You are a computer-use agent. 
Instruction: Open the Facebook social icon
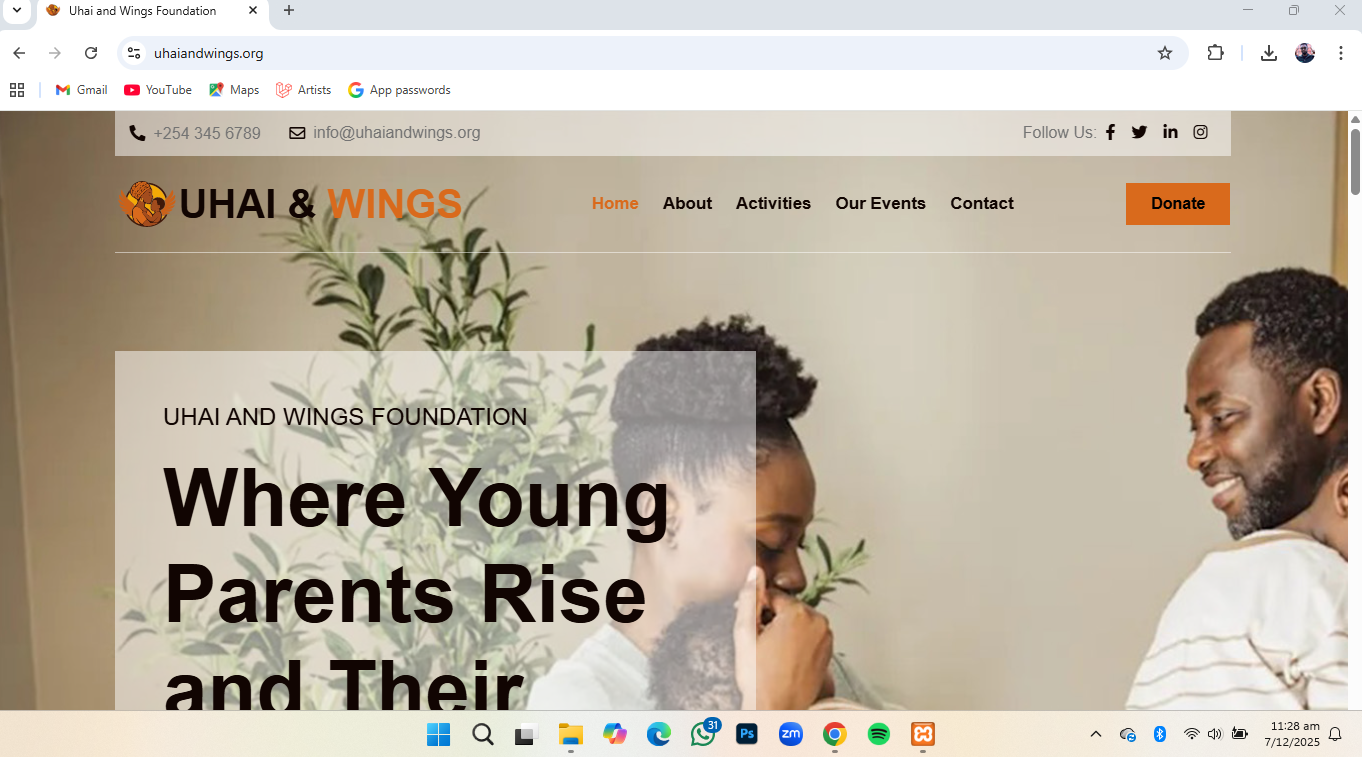coord(1110,132)
